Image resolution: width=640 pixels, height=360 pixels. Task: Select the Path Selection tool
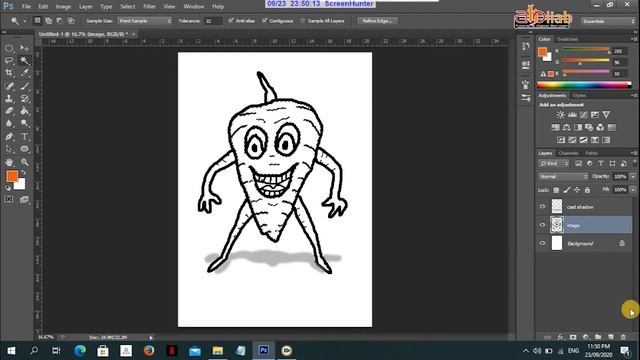point(9,149)
